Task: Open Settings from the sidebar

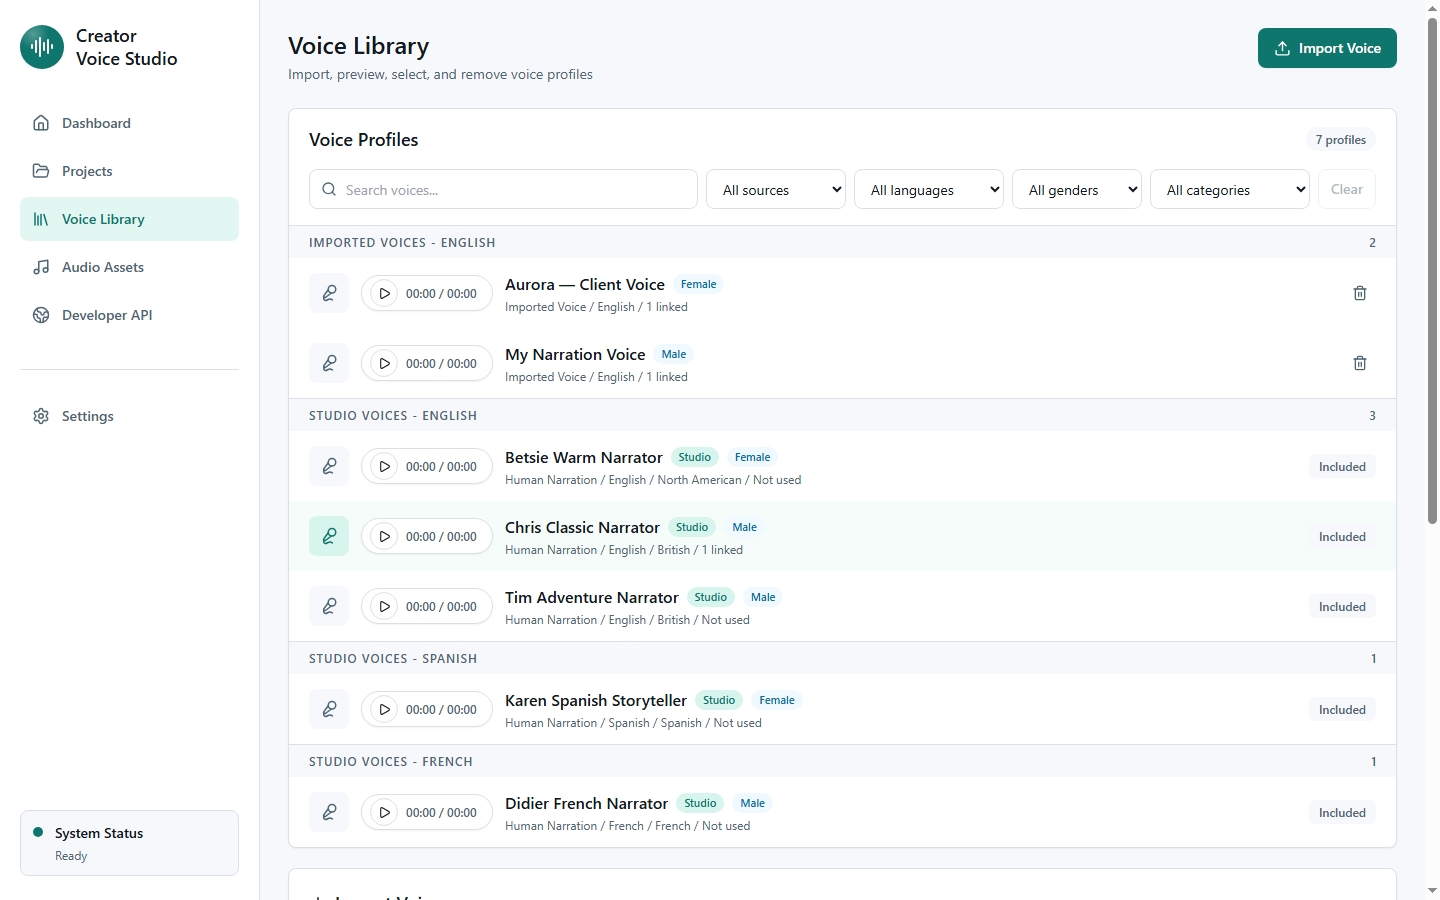Action: [129, 416]
